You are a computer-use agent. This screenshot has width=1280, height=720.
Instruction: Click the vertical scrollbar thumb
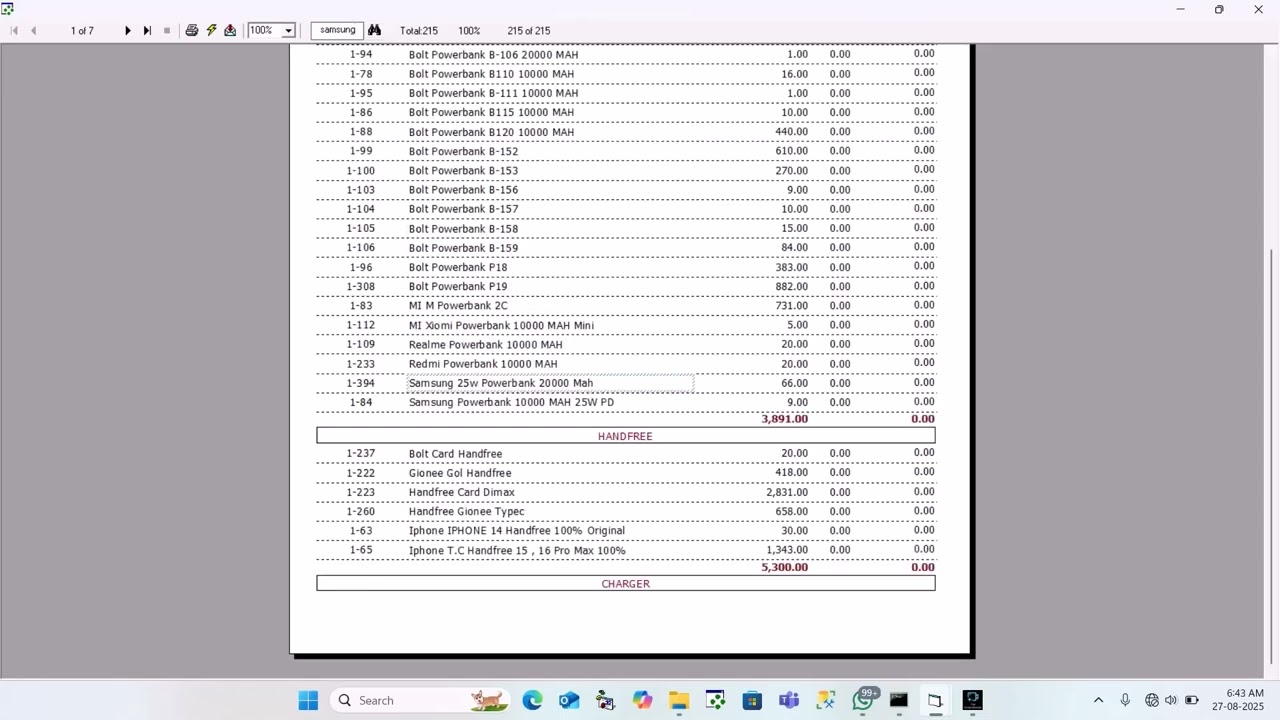(1272, 457)
